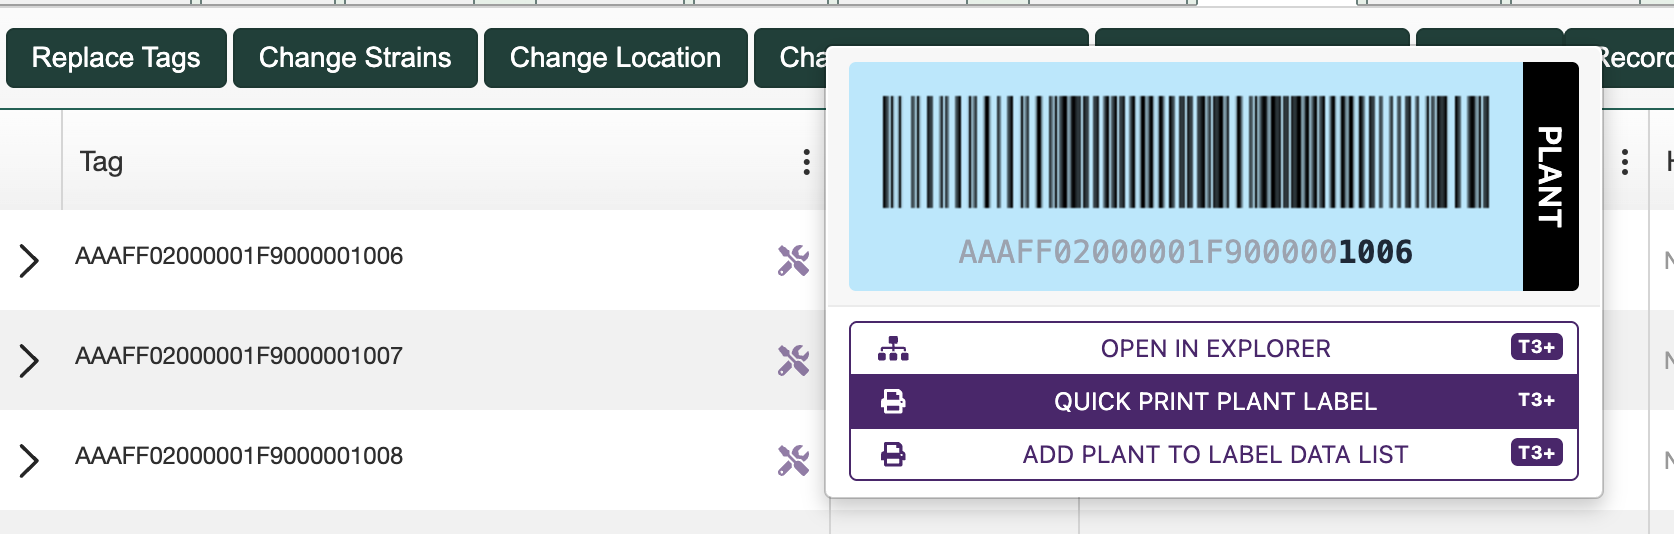
Task: Expand row AAAFF02000001F9000001007
Action: click(29, 360)
